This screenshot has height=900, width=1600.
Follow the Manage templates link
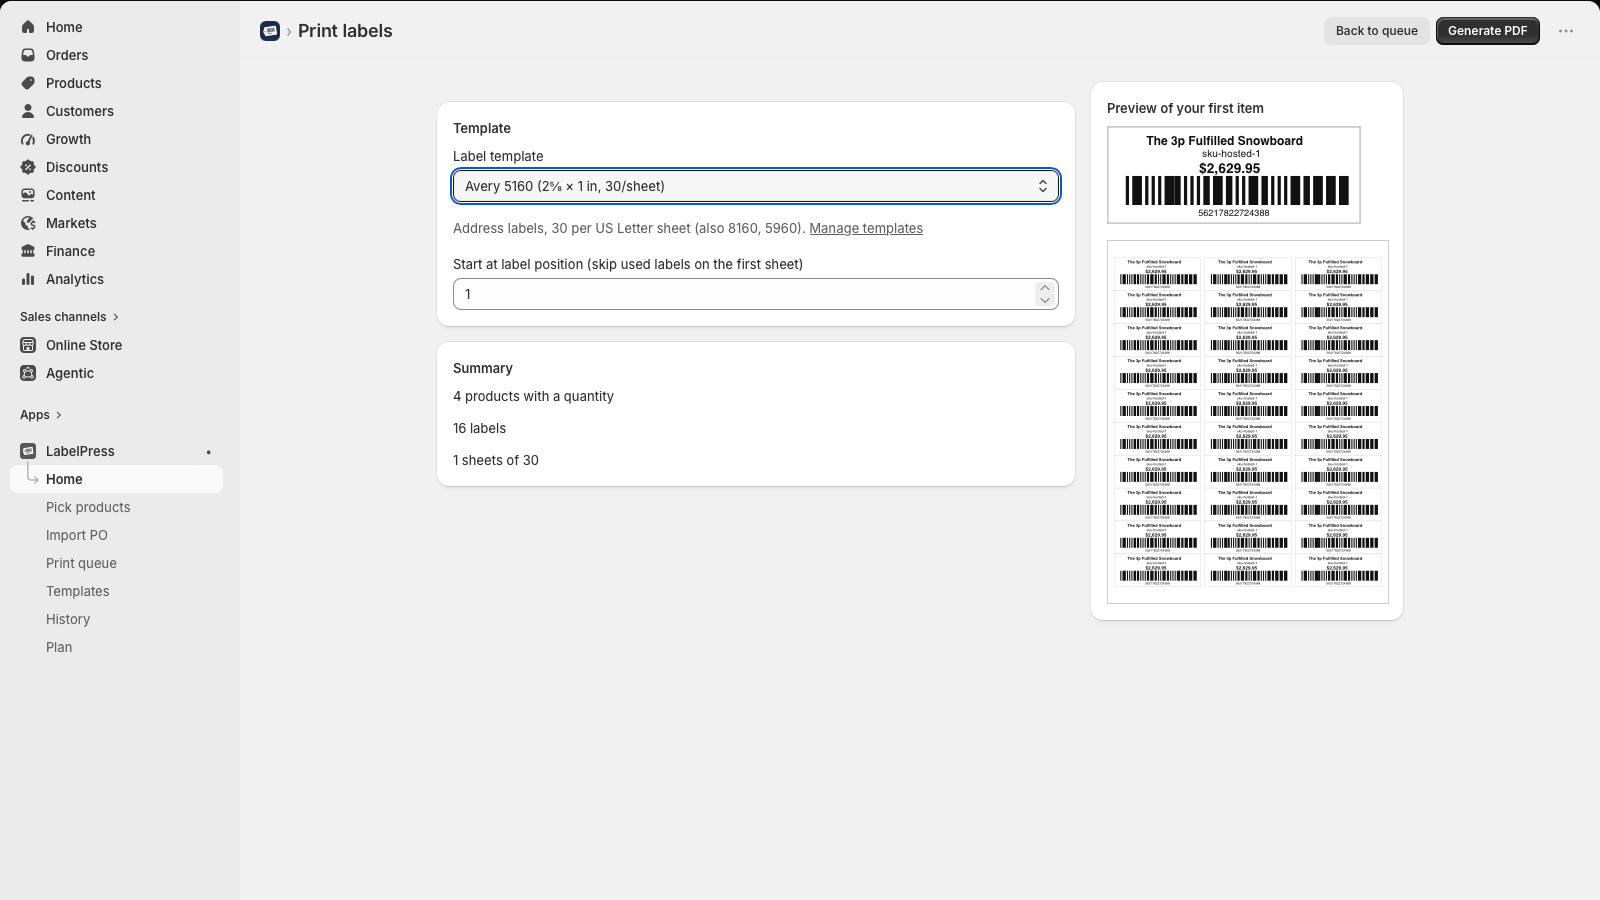866,228
